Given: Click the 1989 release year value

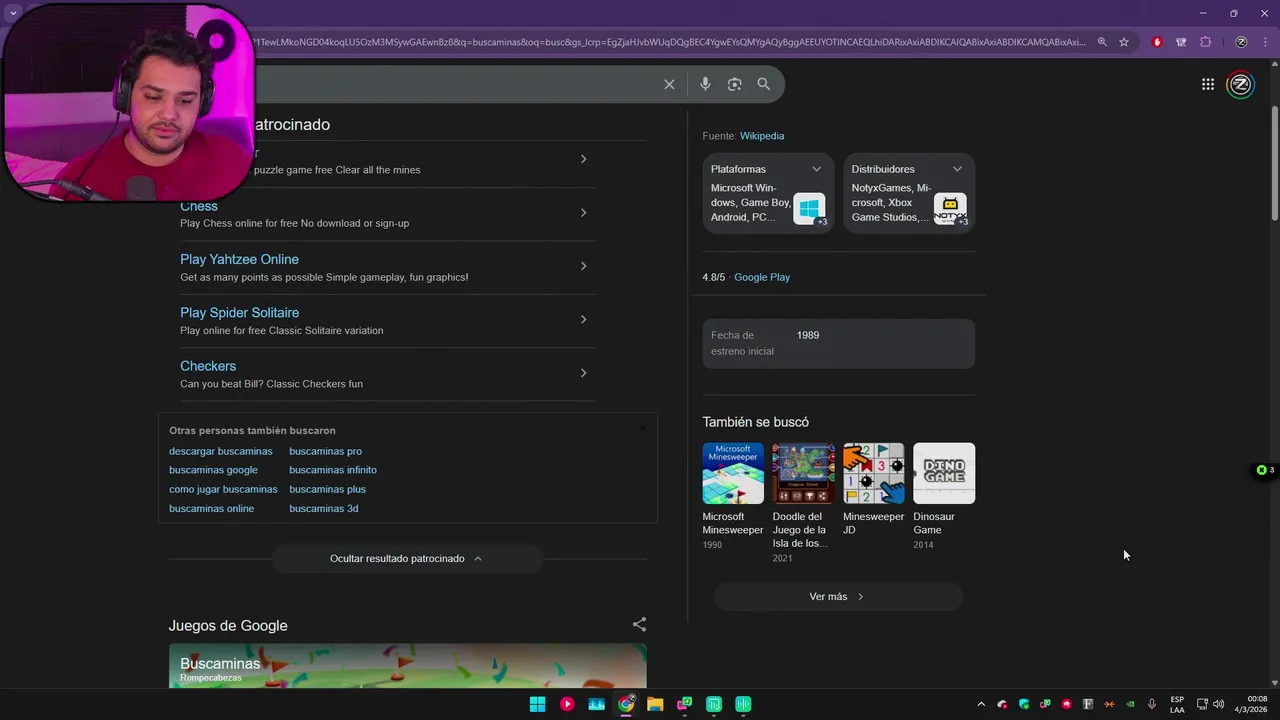Looking at the screenshot, I should [808, 335].
